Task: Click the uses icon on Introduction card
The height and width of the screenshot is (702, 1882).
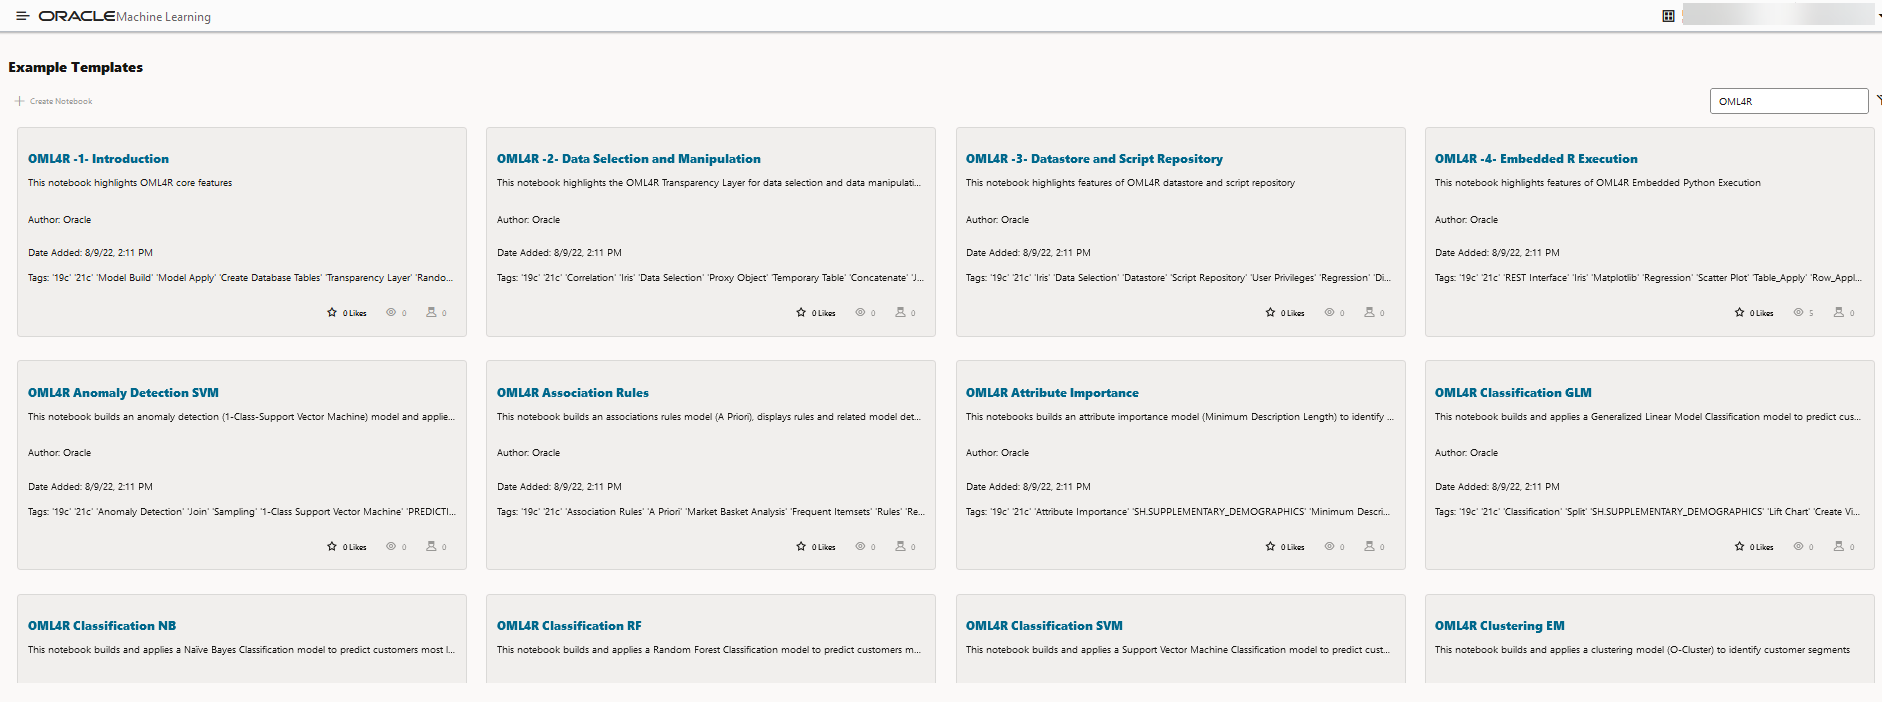Action: [x=431, y=313]
